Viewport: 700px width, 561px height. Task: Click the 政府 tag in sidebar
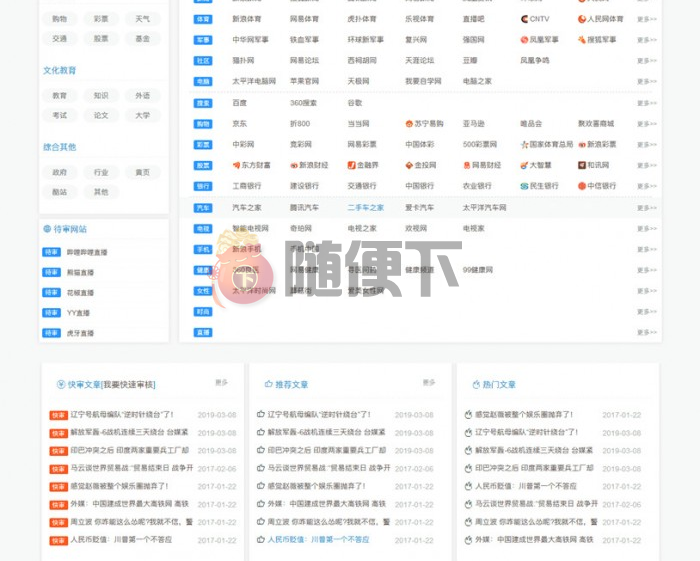(59, 172)
